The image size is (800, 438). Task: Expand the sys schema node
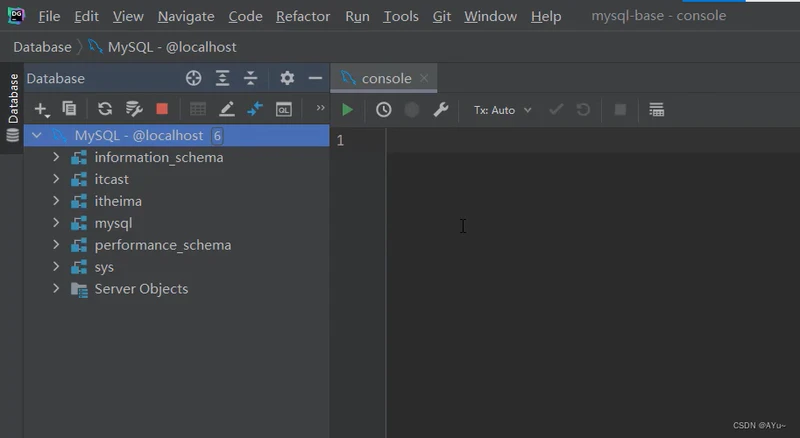[56, 267]
